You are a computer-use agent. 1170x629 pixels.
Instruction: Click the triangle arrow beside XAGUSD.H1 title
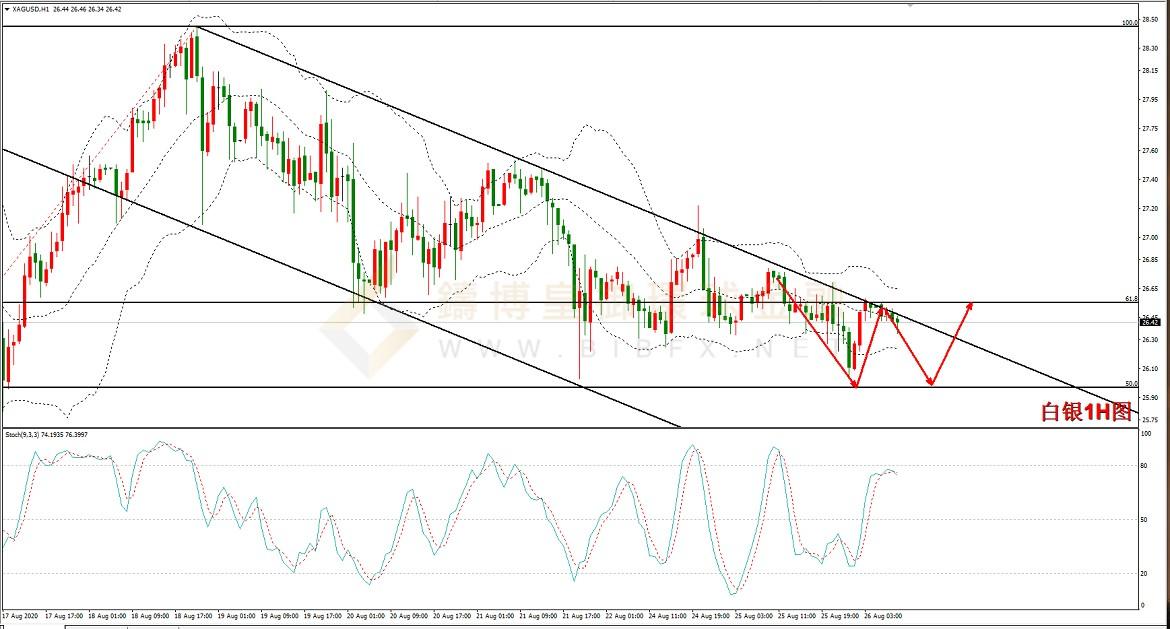(x=7, y=8)
